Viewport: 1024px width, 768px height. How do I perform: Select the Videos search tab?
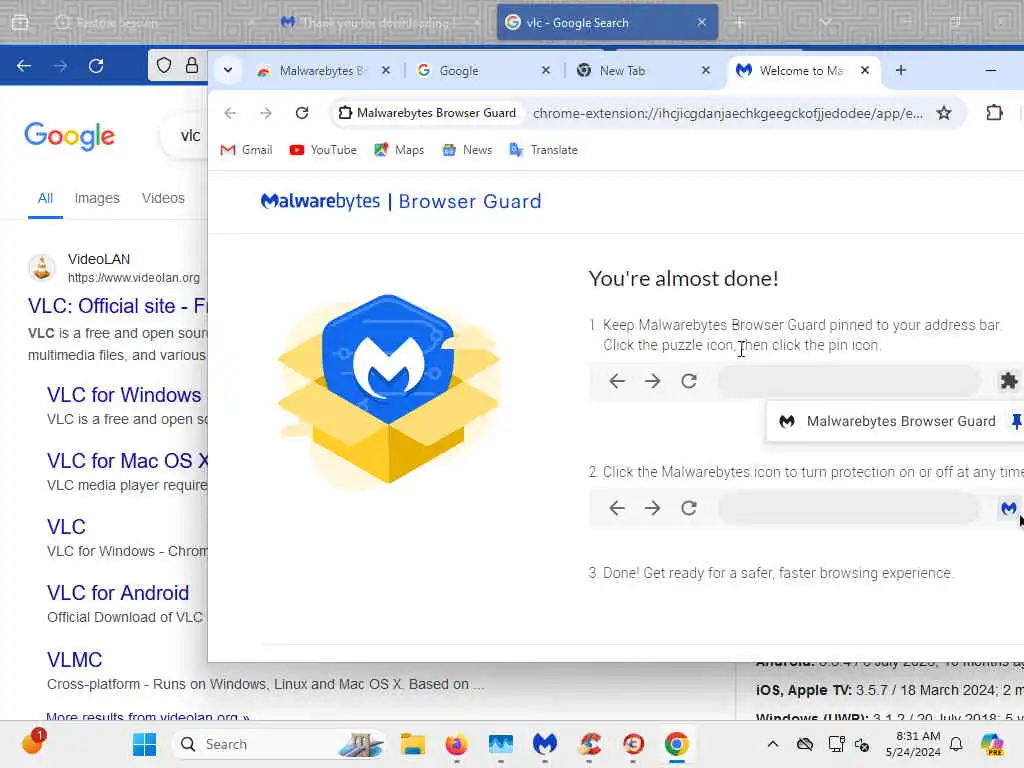[163, 198]
